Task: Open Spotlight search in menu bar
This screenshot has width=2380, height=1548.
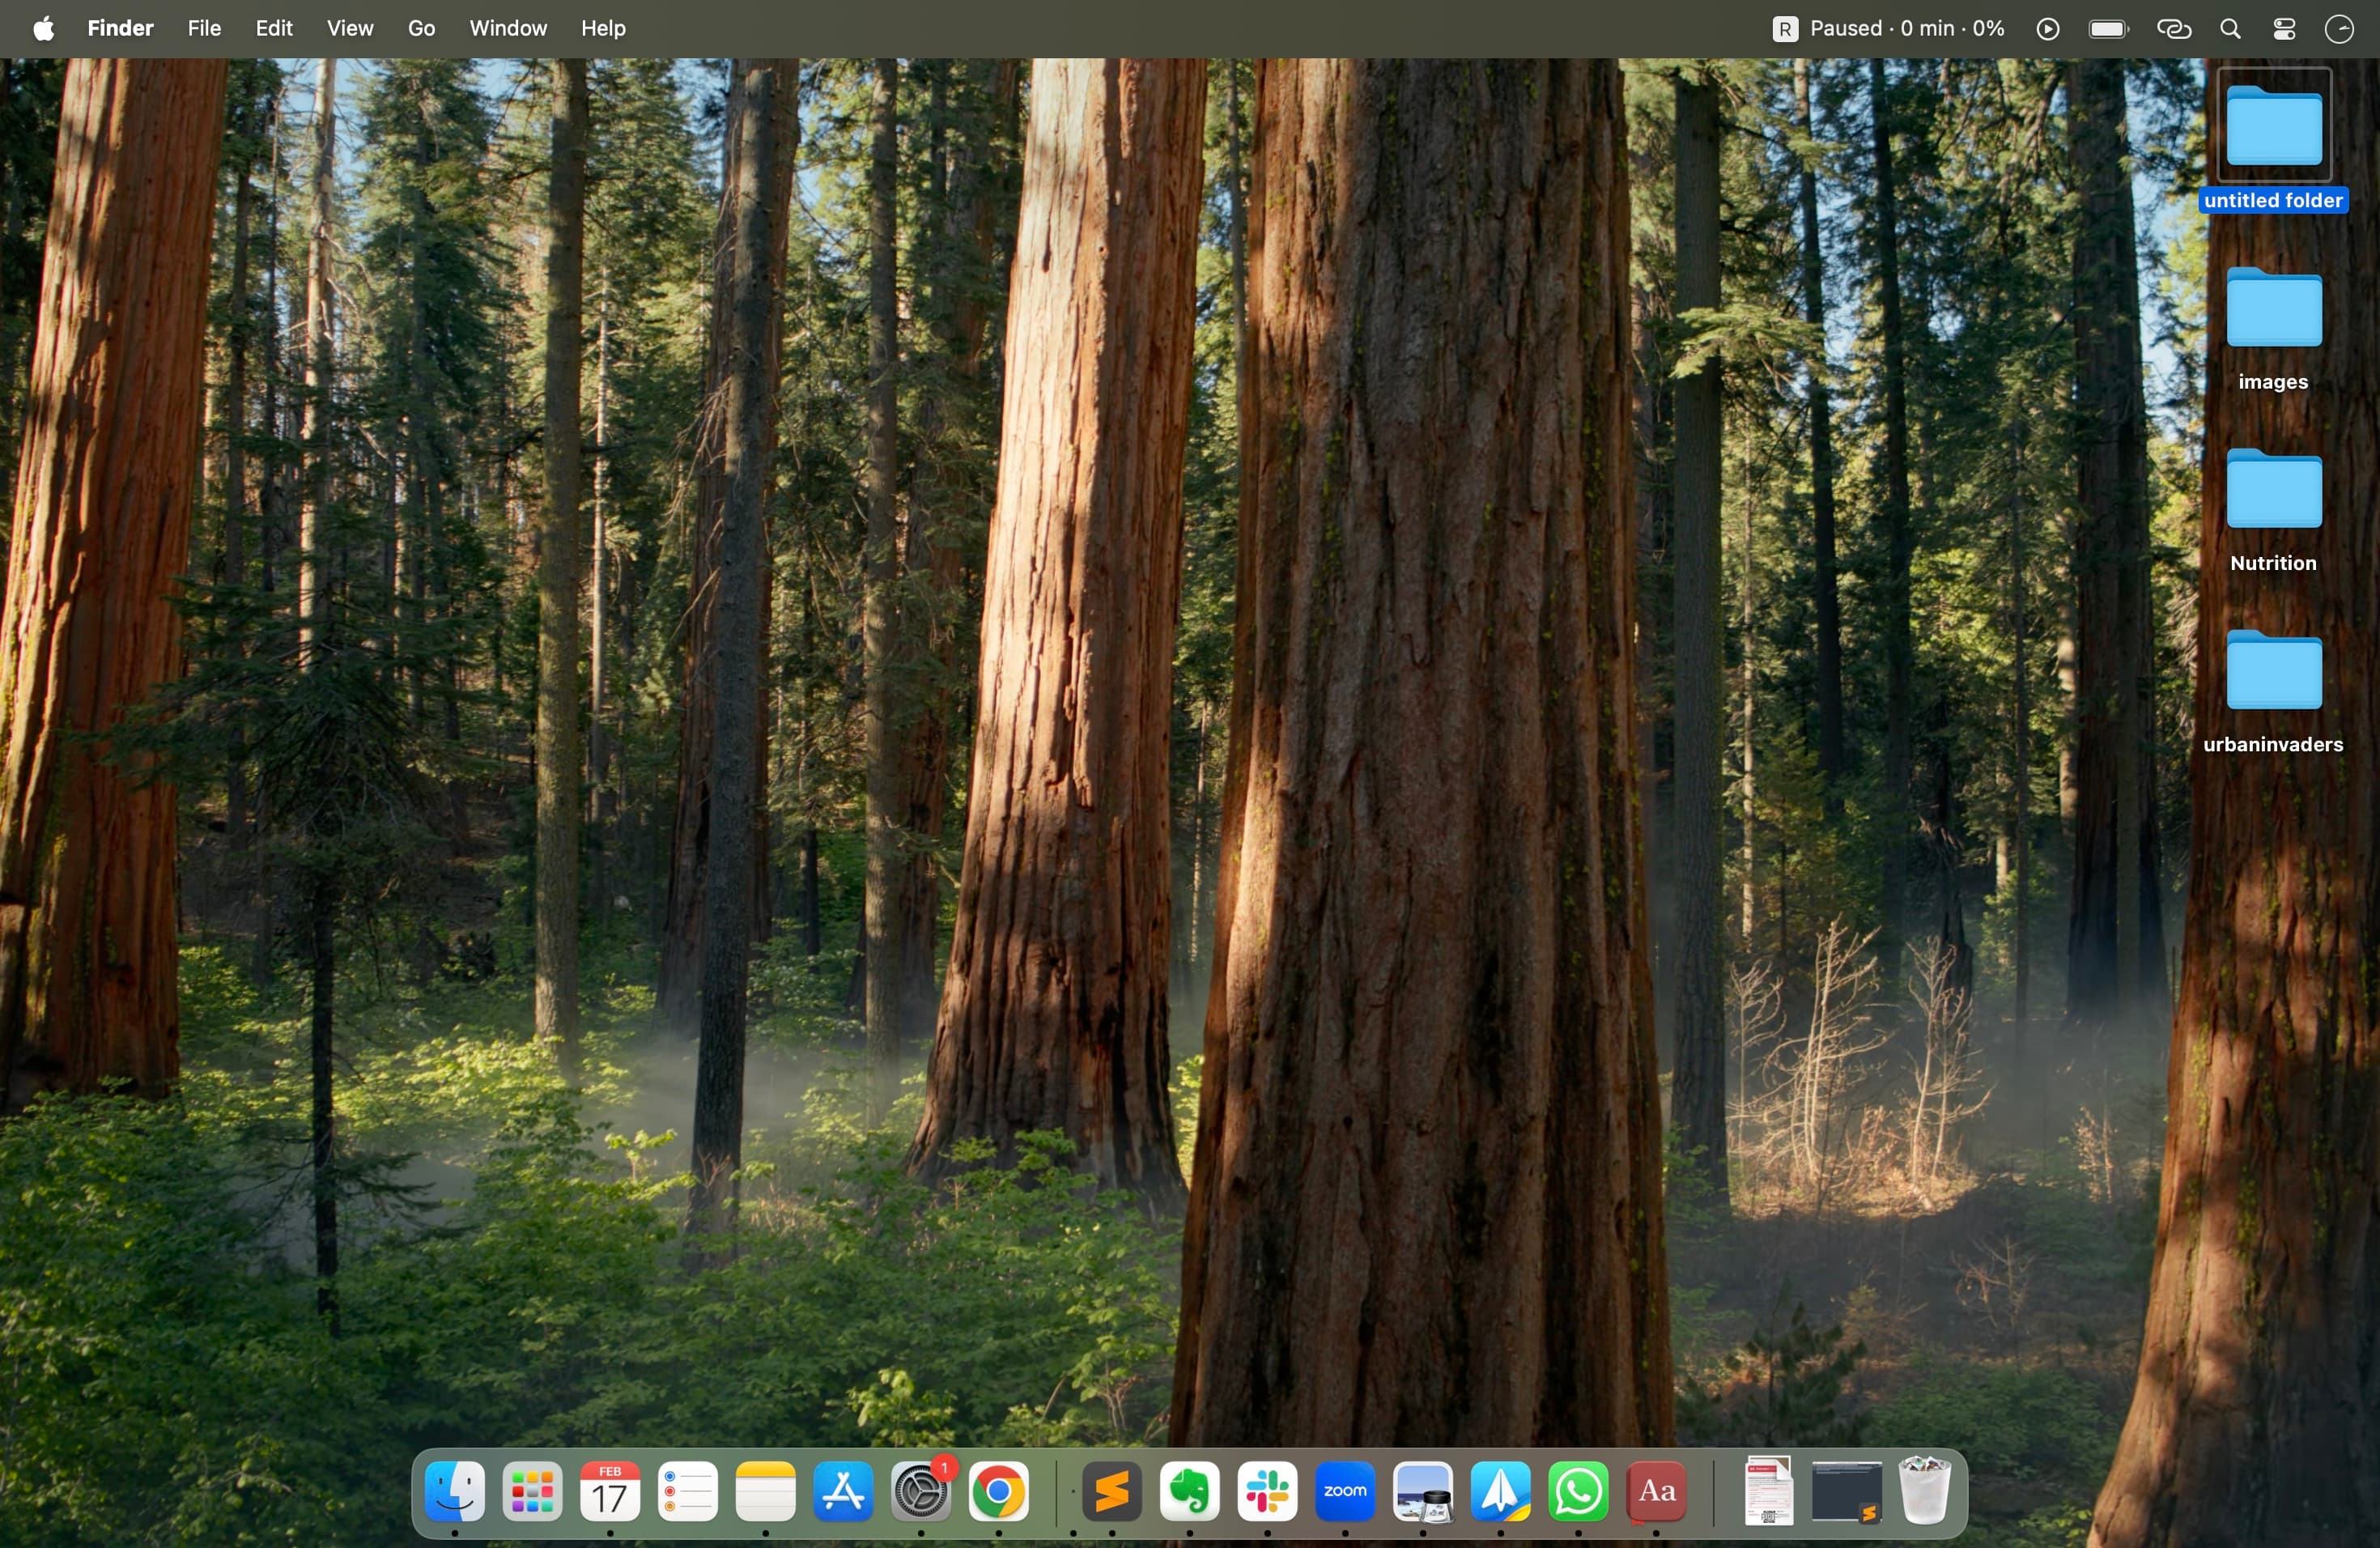Action: point(2231,29)
